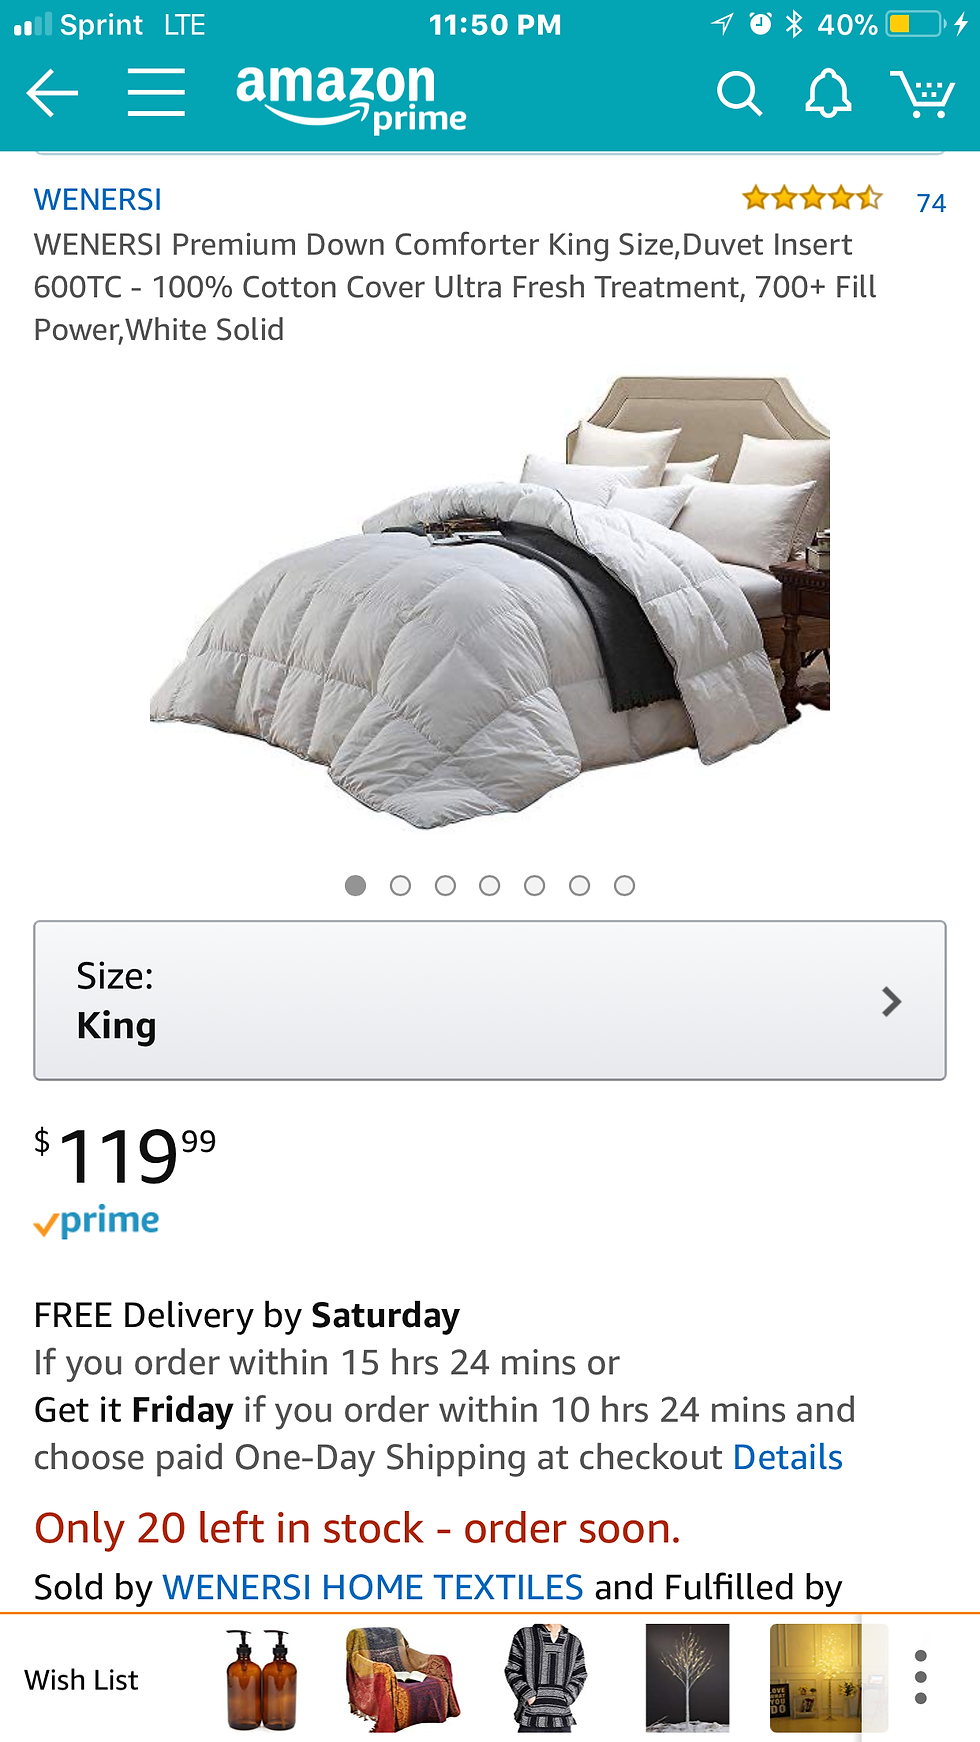Select the last image pagination dot
Viewport: 980px width, 1742px height.
pos(624,885)
